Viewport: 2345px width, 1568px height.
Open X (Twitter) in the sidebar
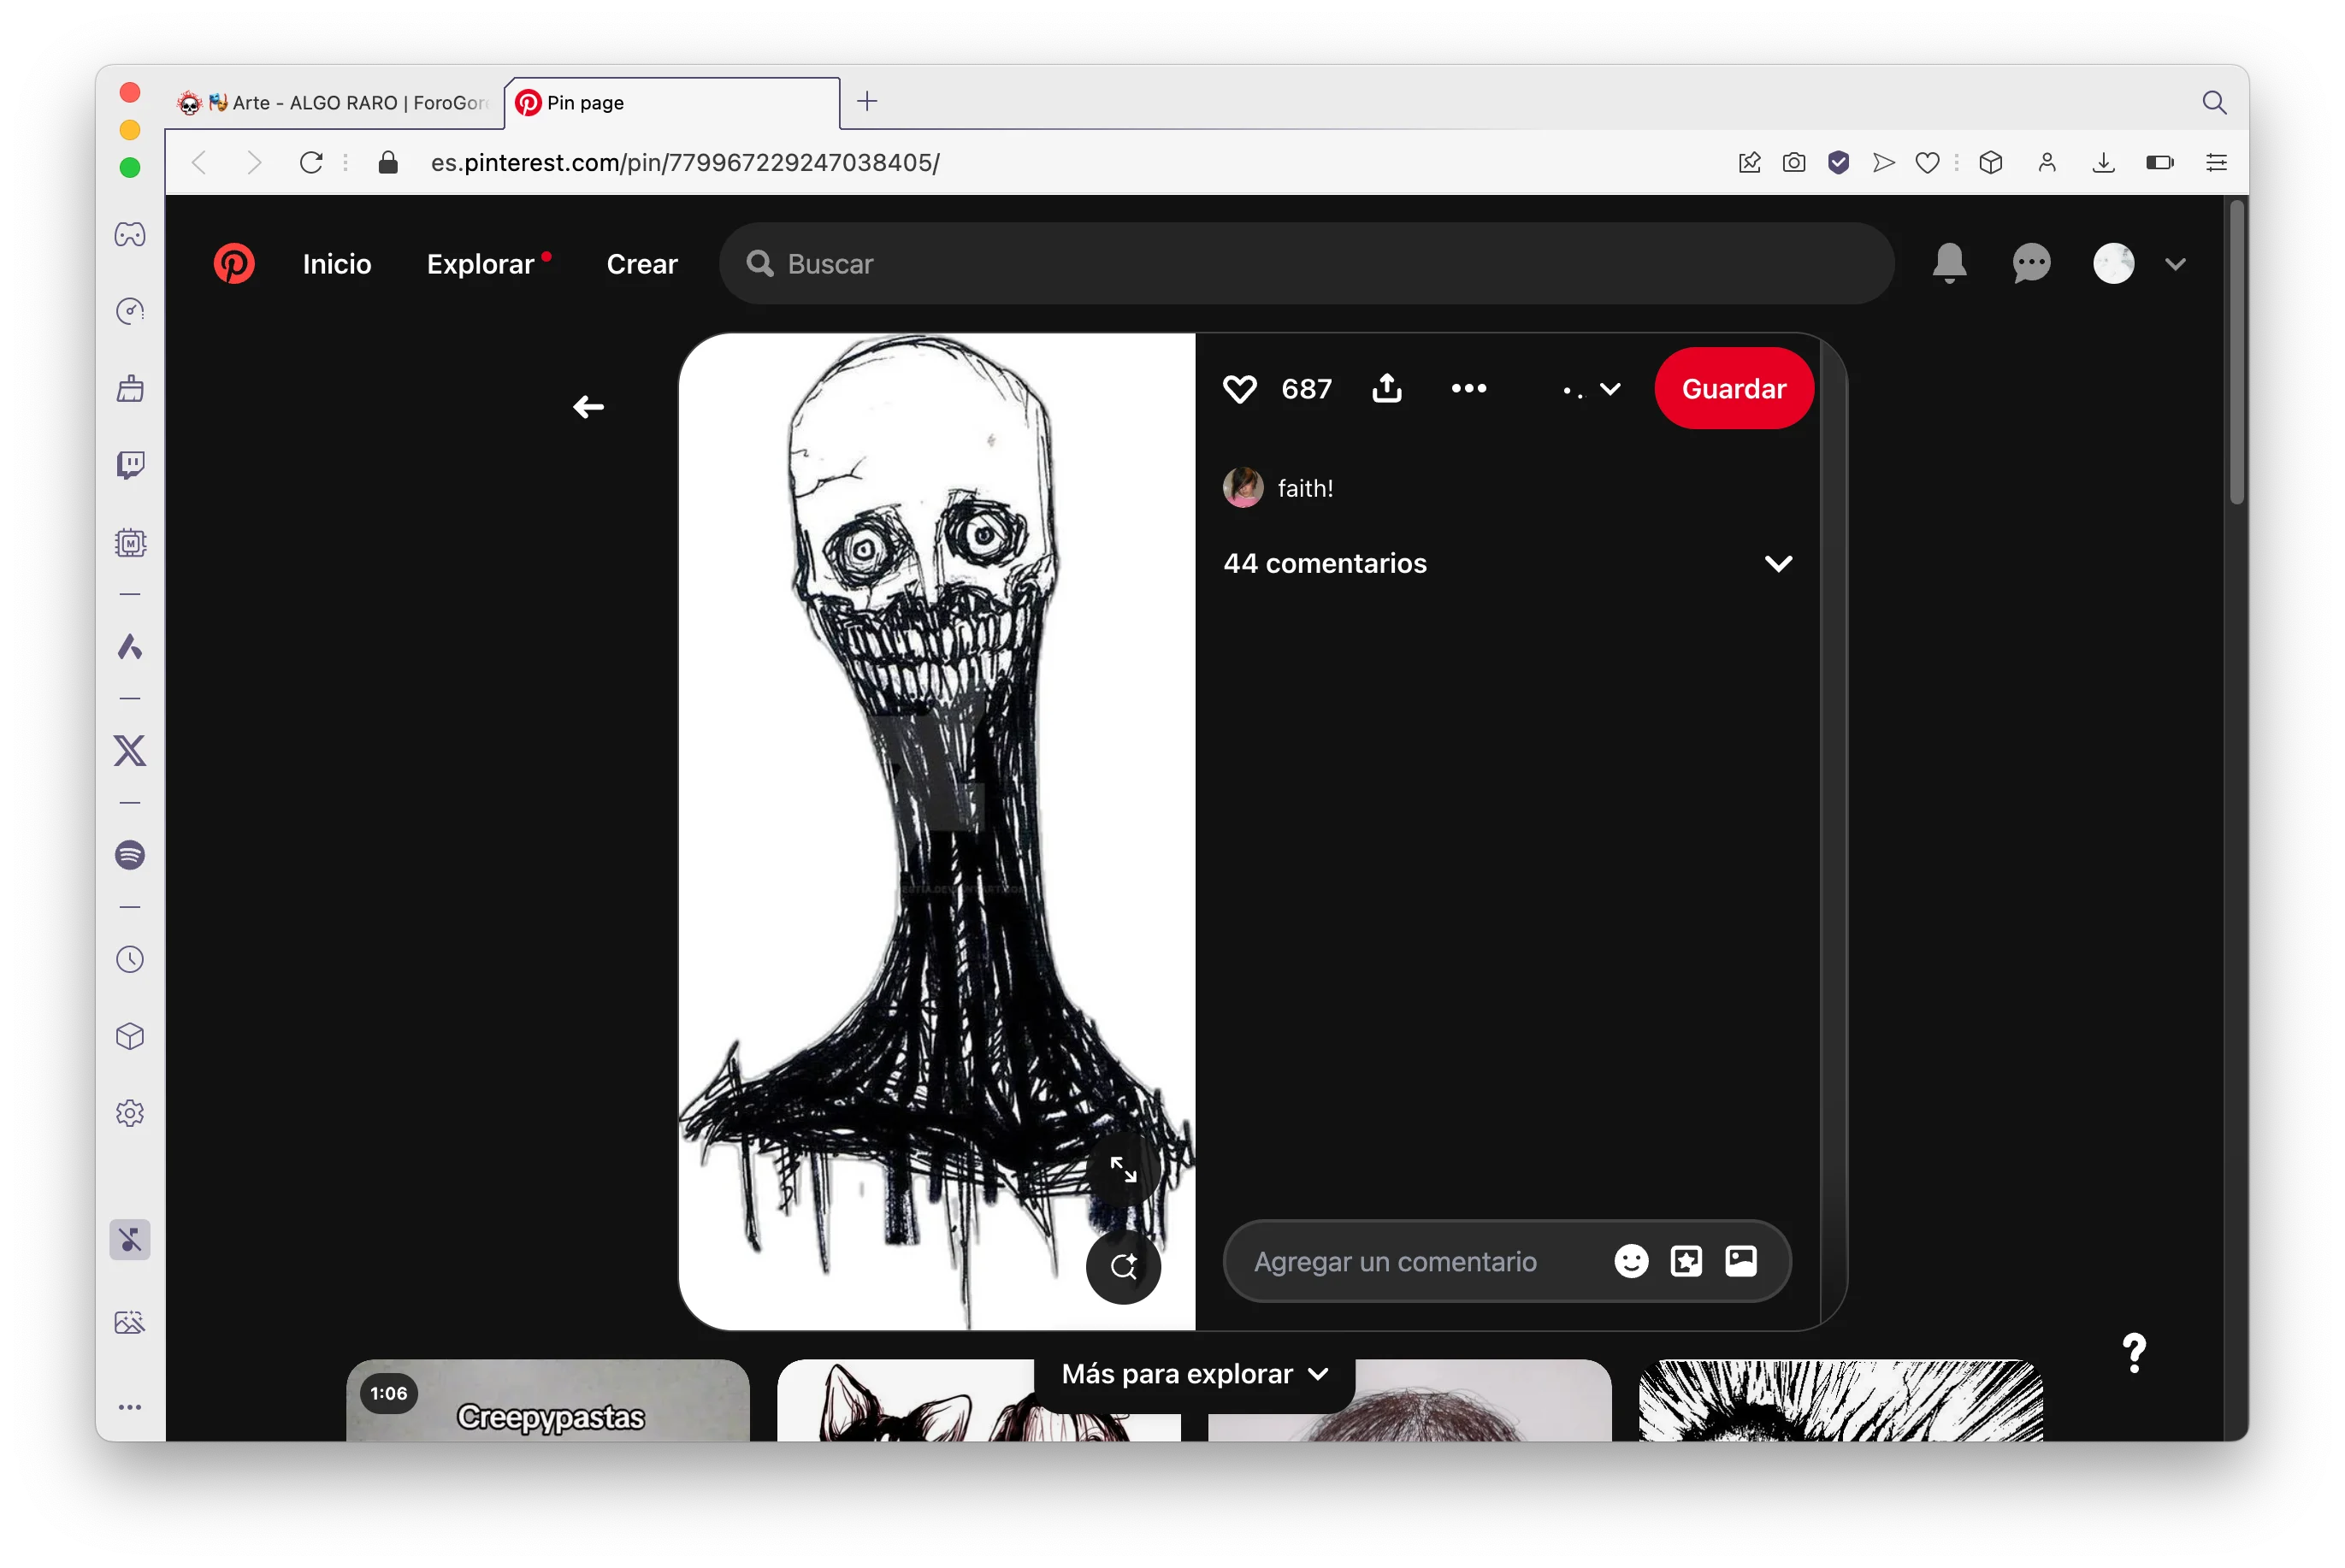(x=130, y=751)
